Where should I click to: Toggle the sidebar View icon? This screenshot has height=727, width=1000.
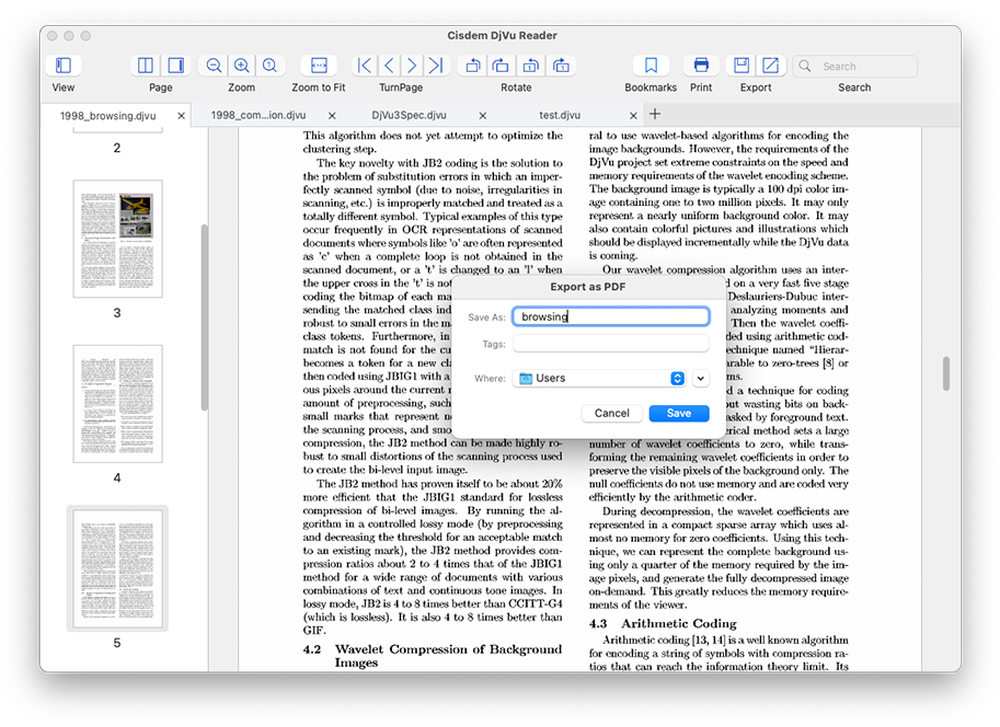[x=63, y=65]
